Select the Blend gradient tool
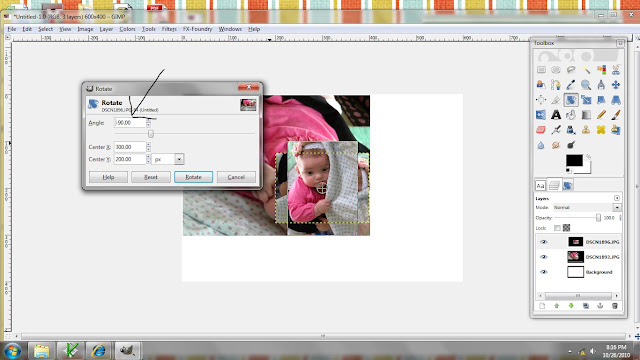 (586, 115)
